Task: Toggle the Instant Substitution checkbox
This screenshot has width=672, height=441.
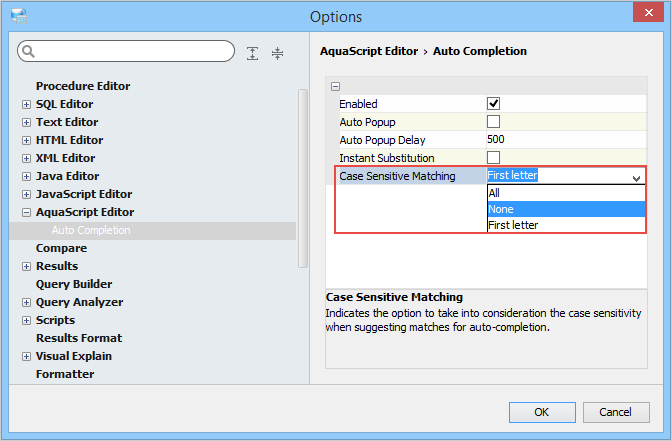Action: click(493, 158)
